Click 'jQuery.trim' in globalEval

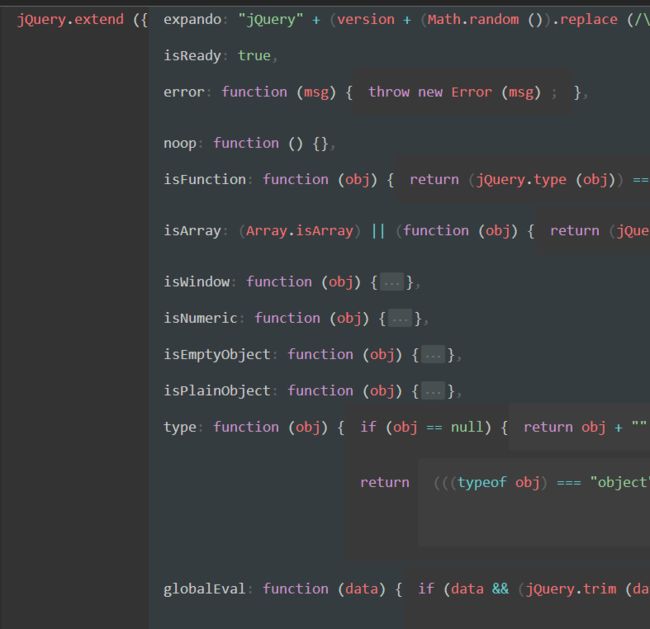[x=571, y=589]
